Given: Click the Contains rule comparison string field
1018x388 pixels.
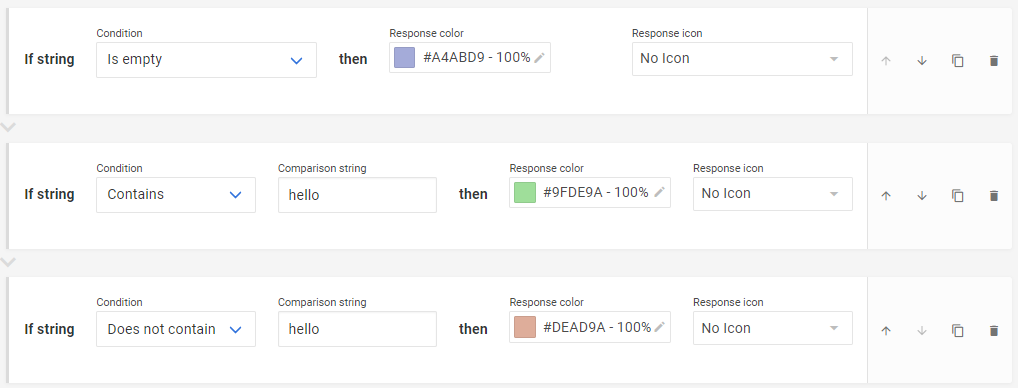Looking at the screenshot, I should click(x=357, y=195).
